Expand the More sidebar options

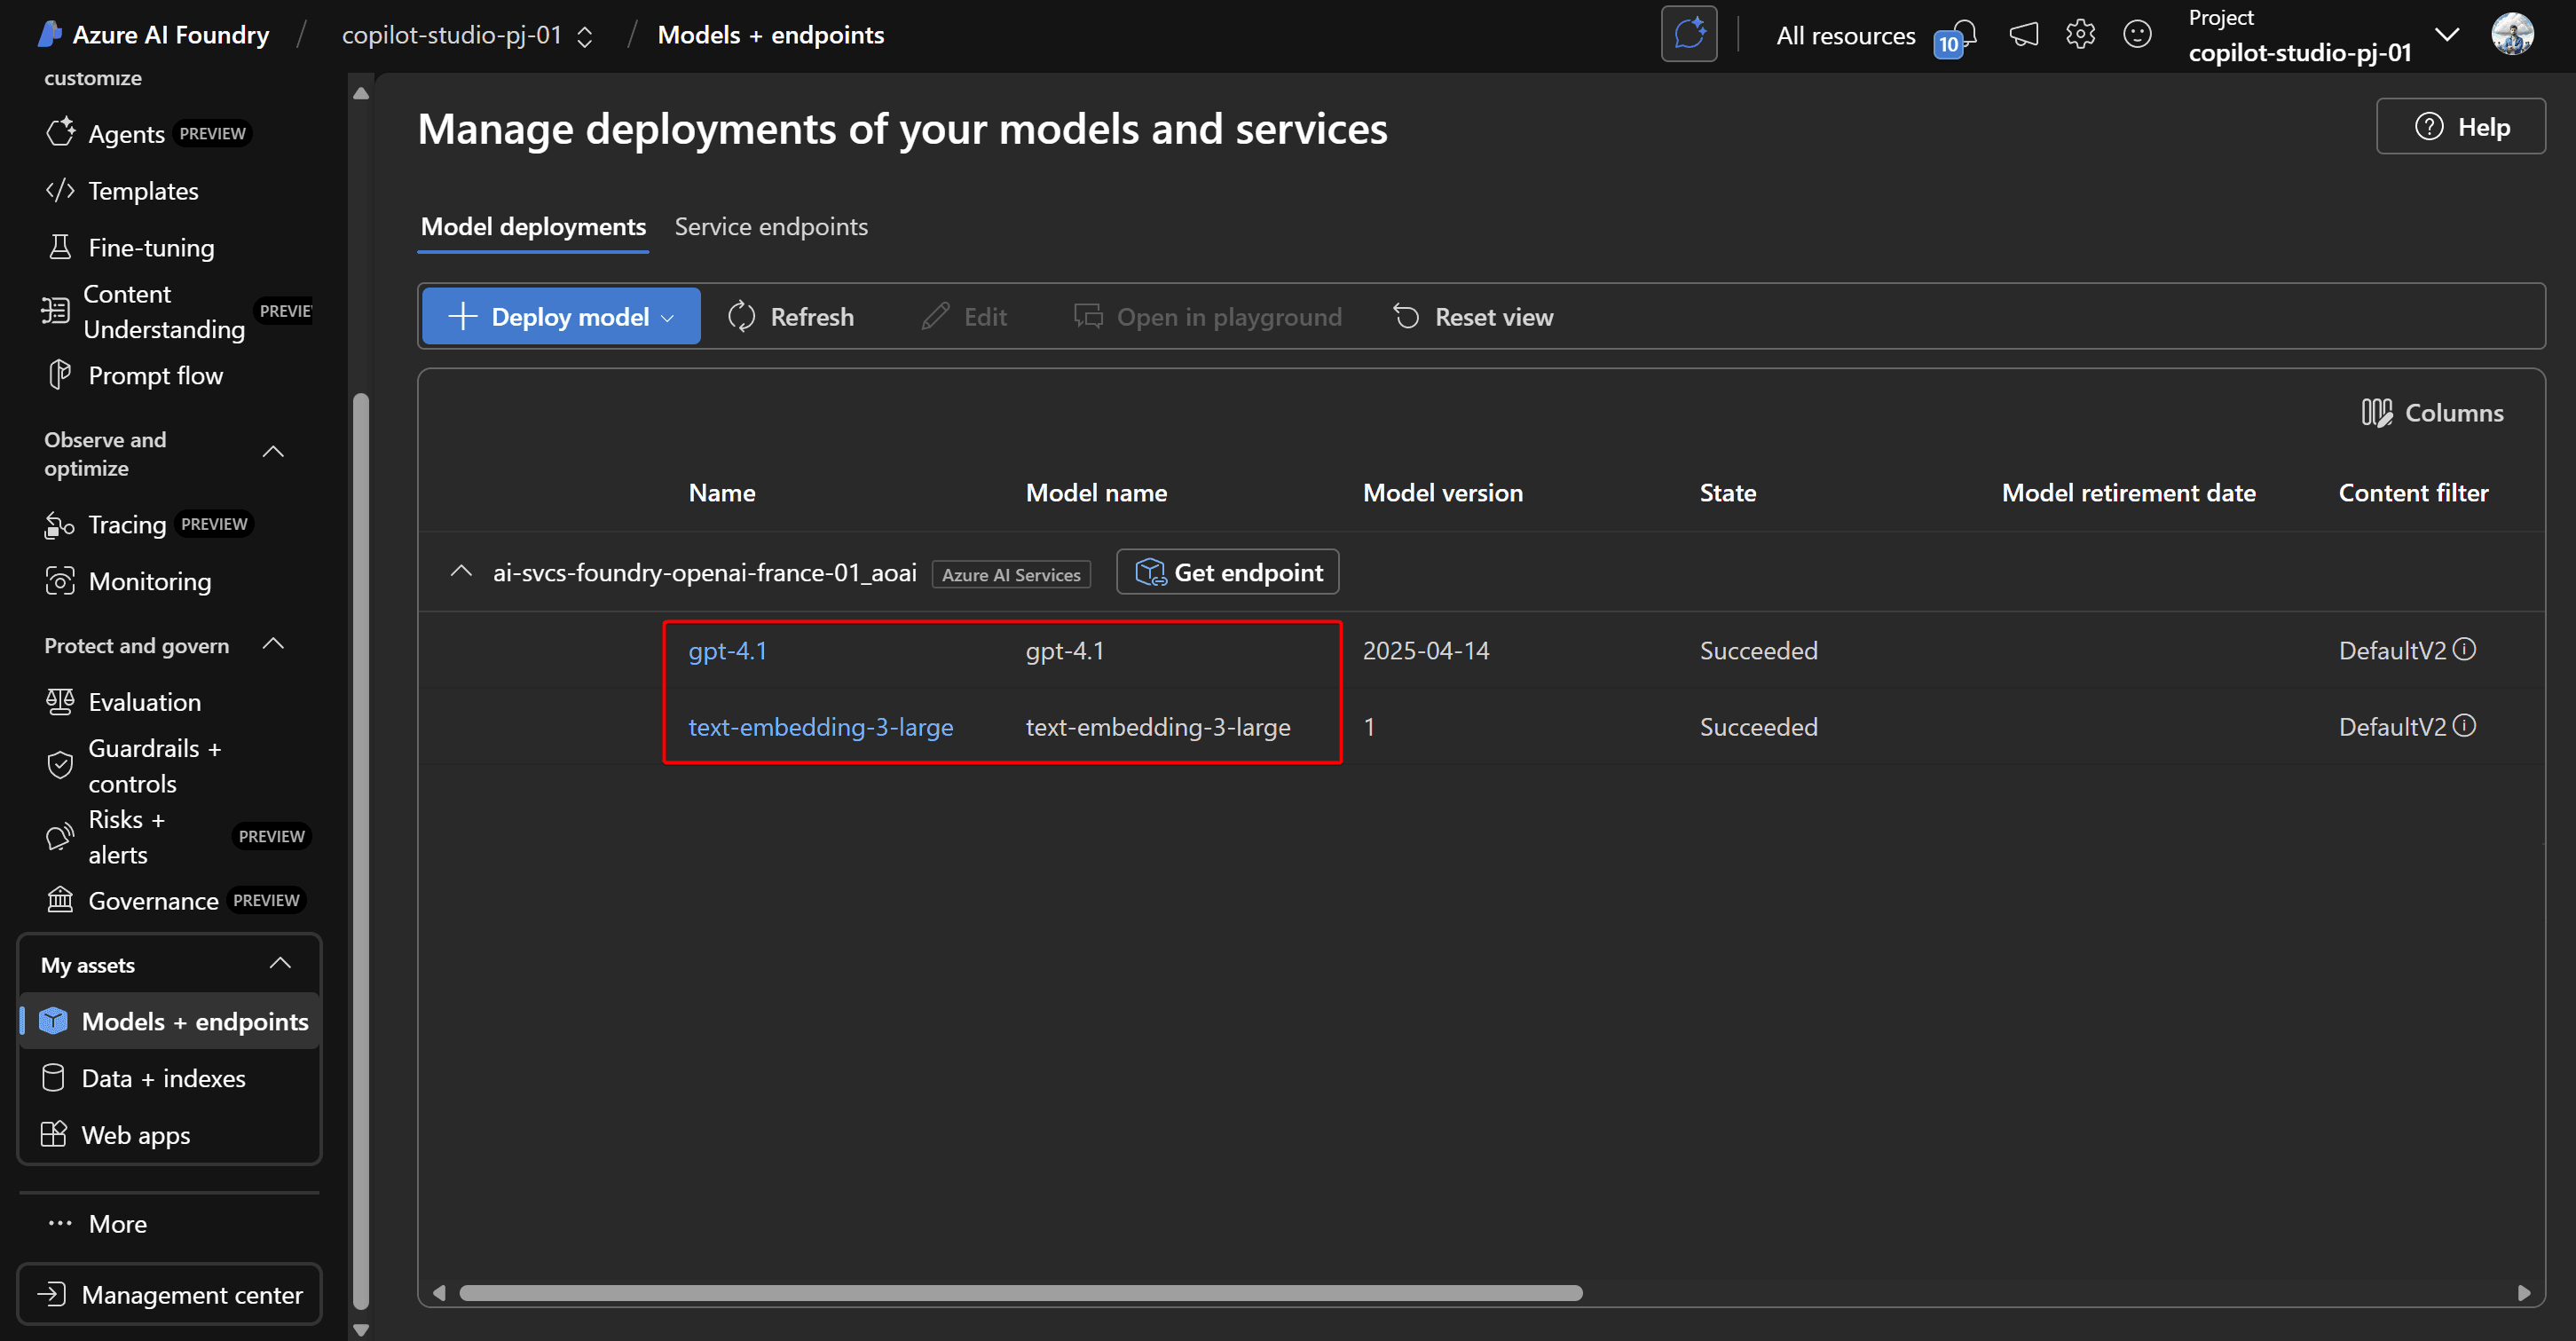coord(98,1223)
